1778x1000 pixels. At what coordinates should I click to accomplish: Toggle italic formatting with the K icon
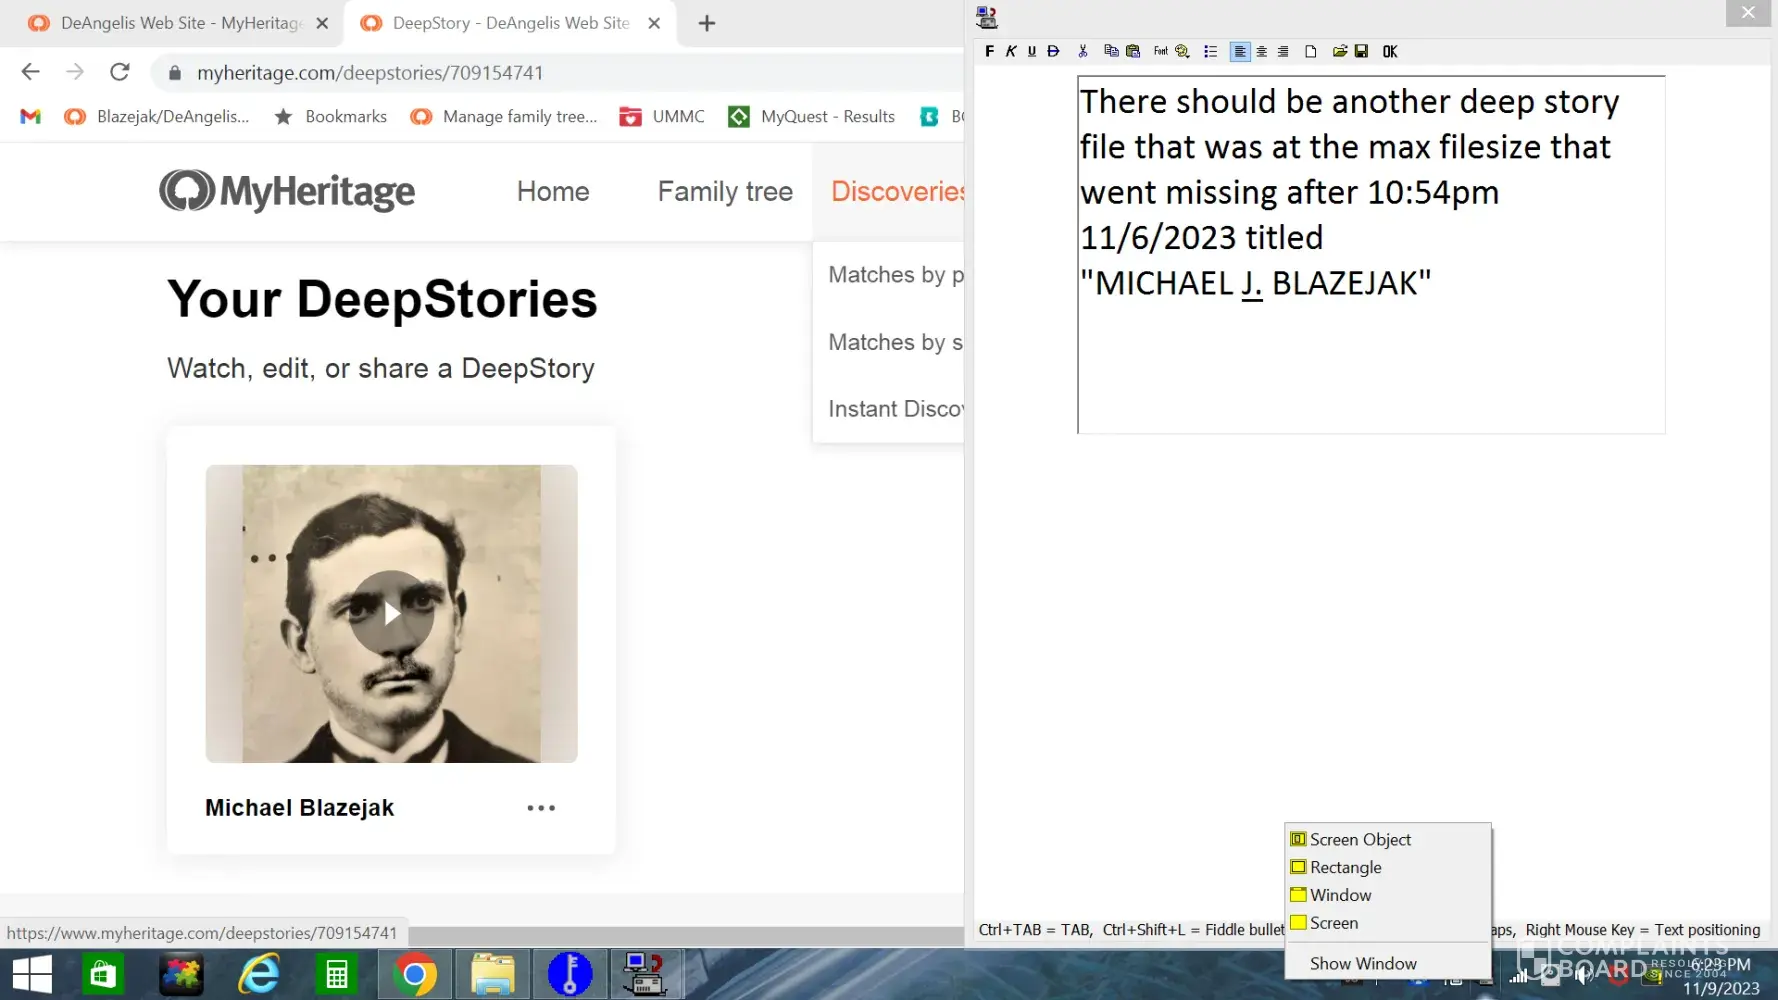[1011, 51]
